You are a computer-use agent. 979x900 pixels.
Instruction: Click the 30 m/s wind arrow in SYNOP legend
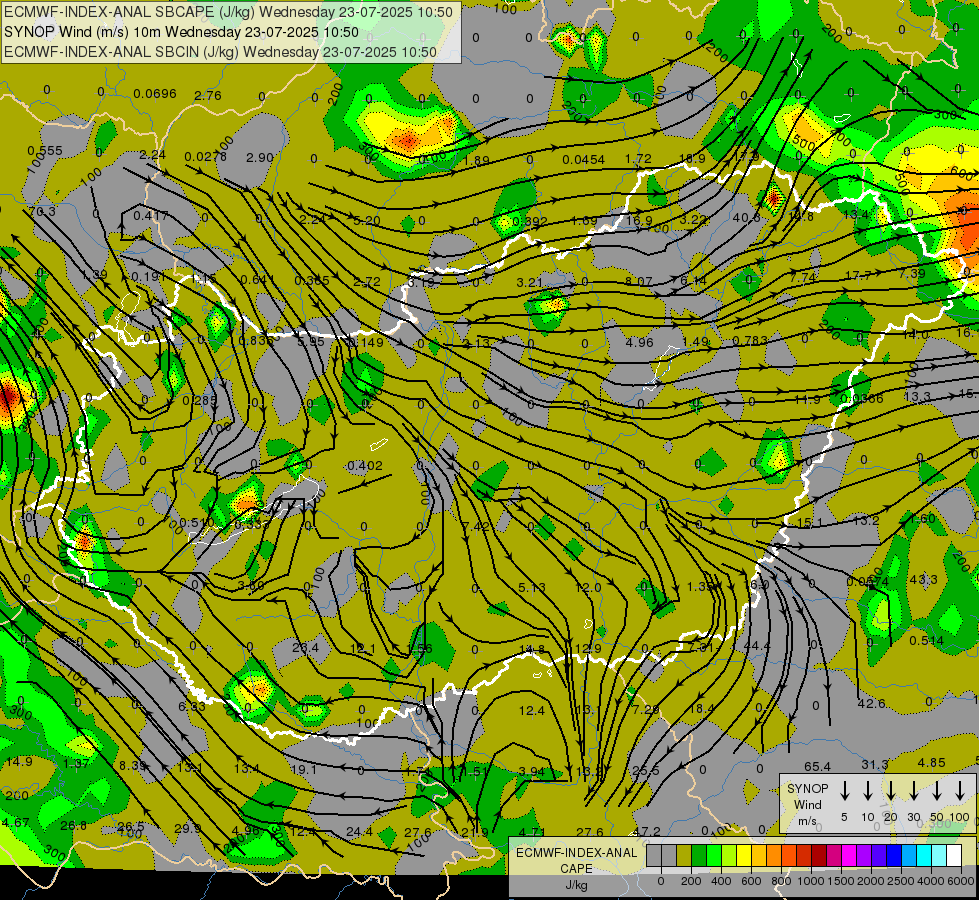click(914, 791)
